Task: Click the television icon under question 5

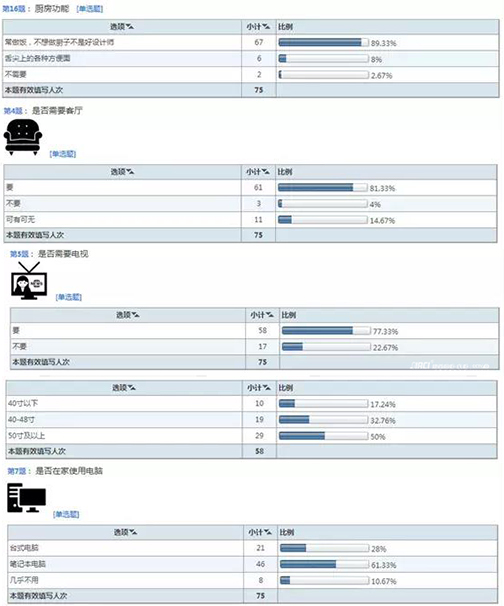Action: coord(29,281)
